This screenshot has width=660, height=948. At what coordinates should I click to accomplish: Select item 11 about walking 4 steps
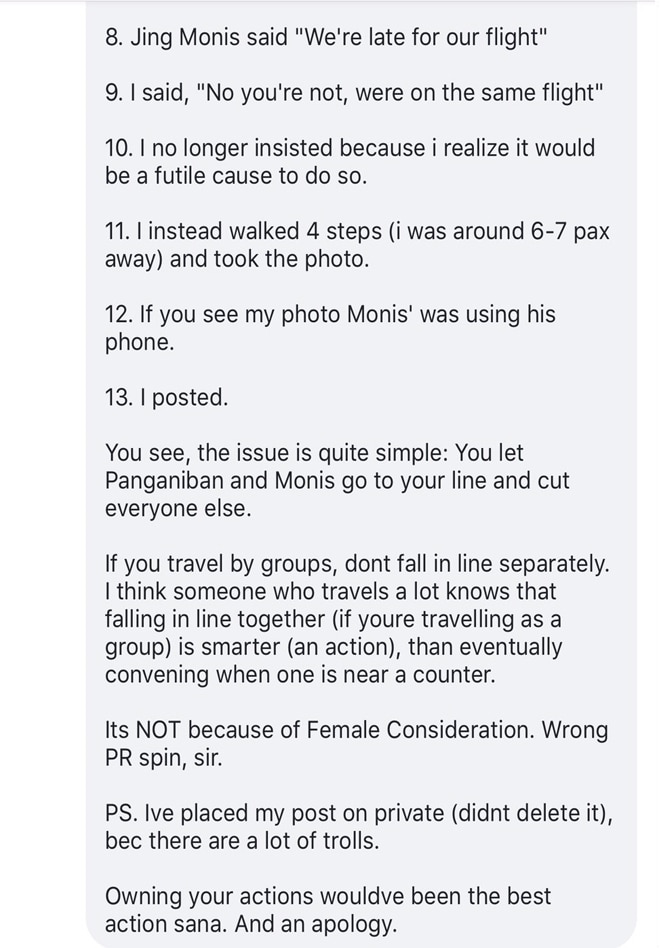tap(357, 245)
